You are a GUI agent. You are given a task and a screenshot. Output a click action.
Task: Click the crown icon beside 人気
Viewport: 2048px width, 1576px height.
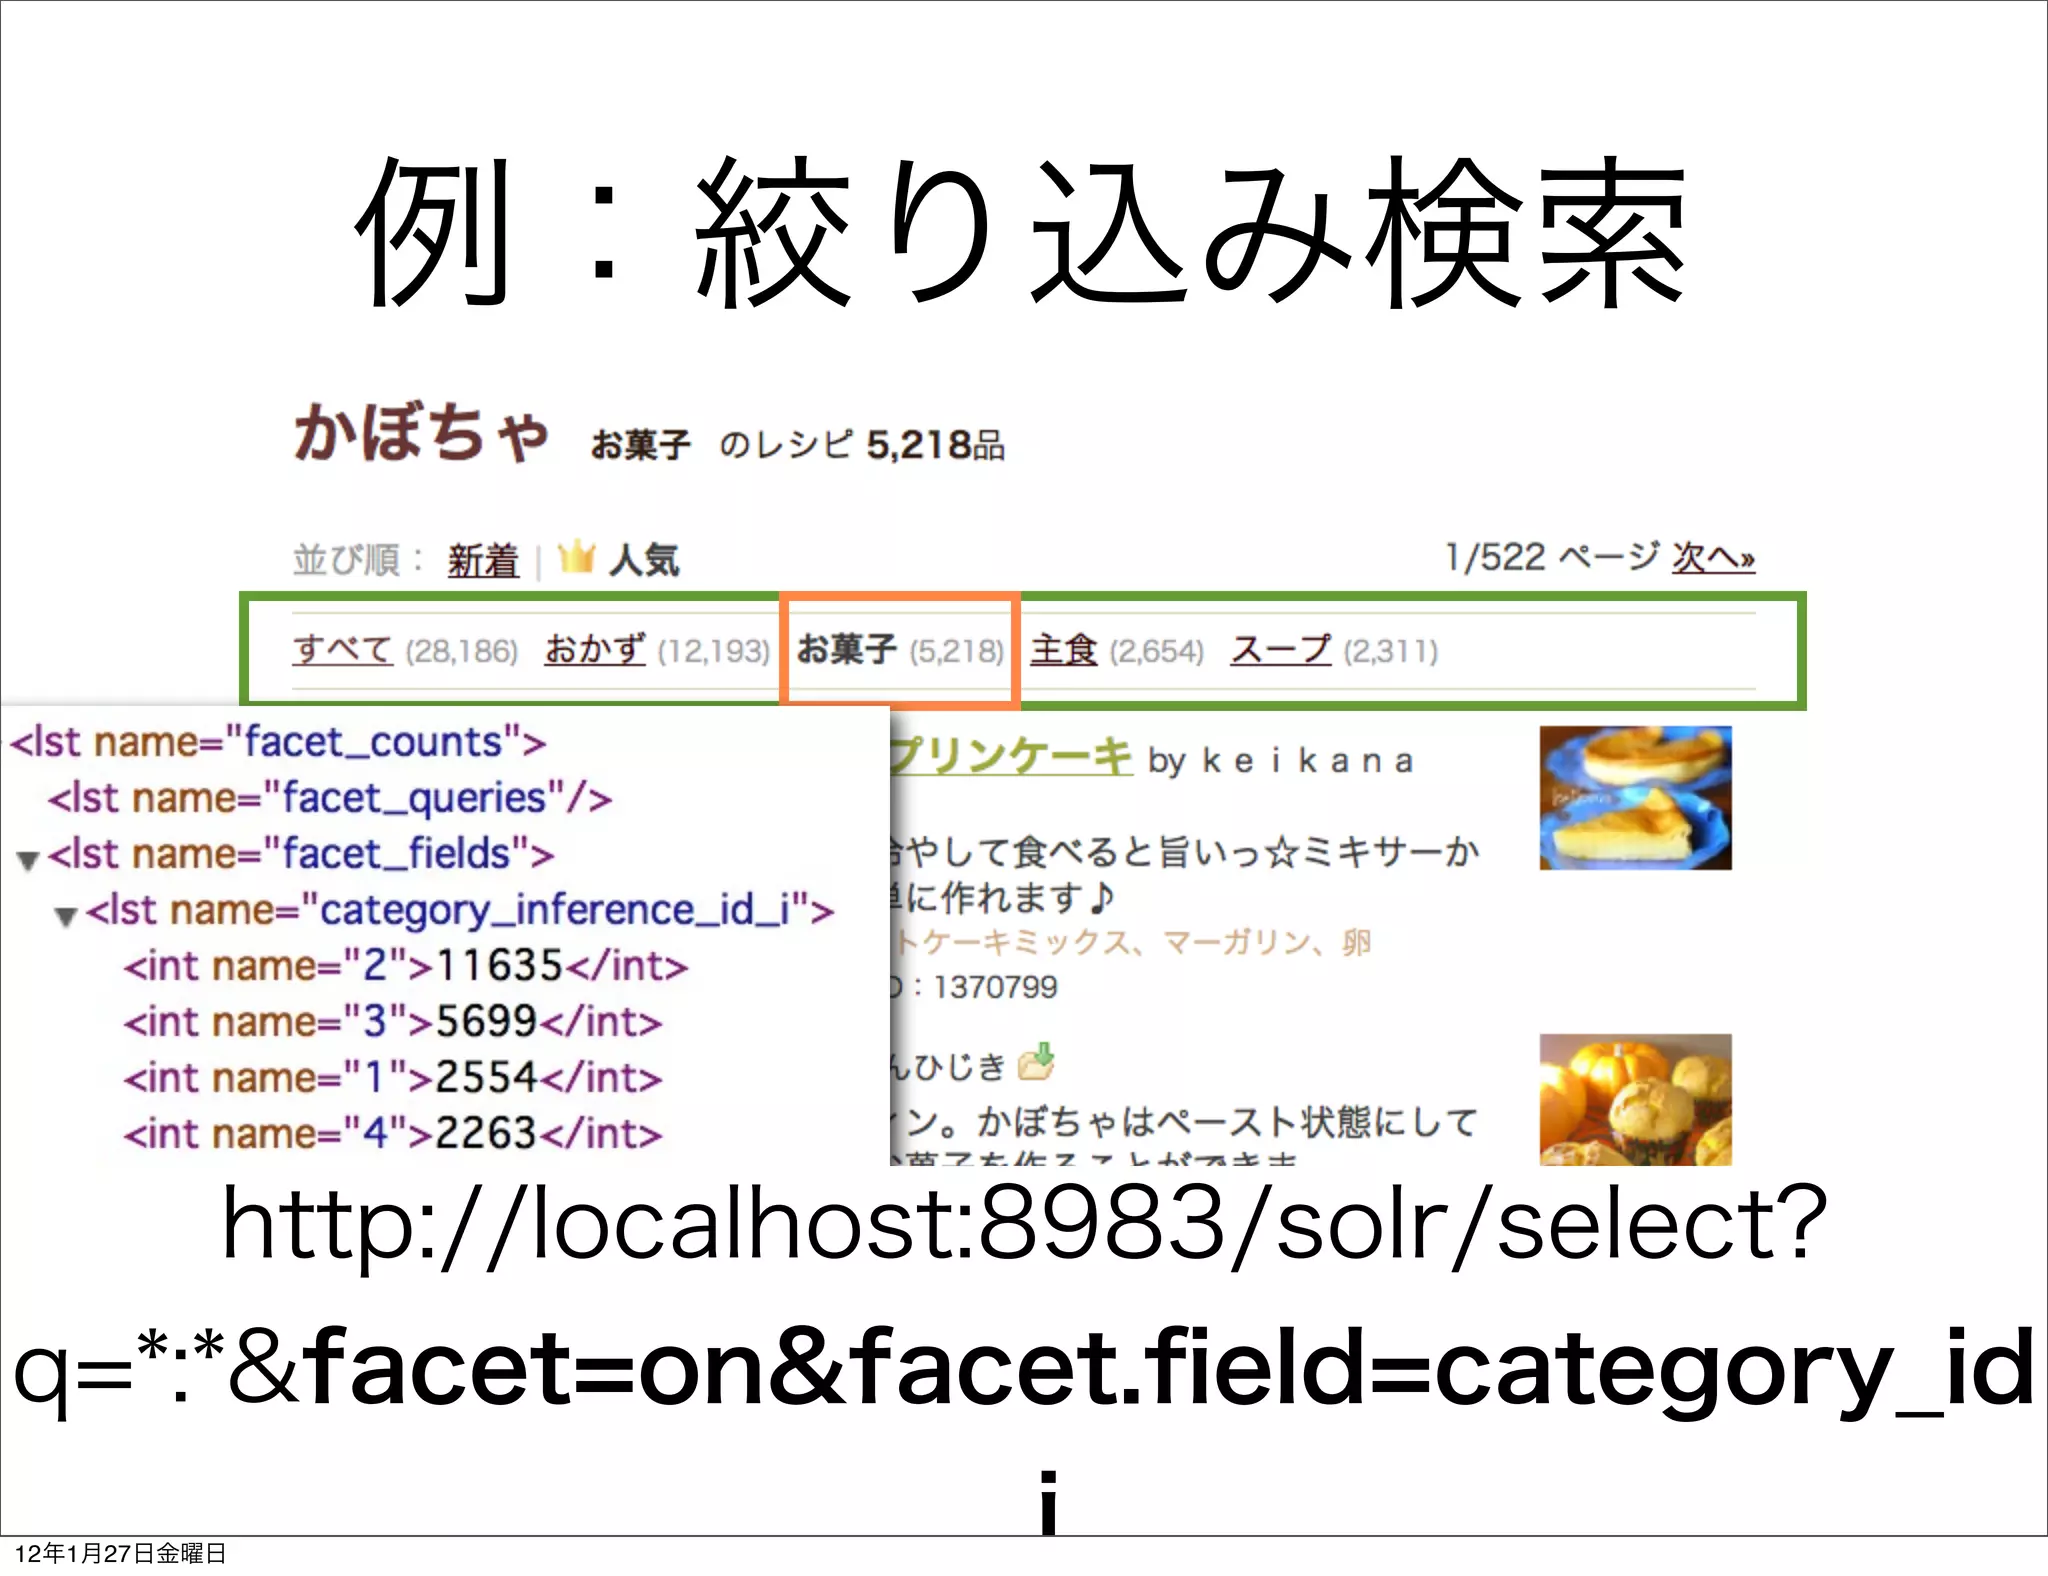pos(576,556)
